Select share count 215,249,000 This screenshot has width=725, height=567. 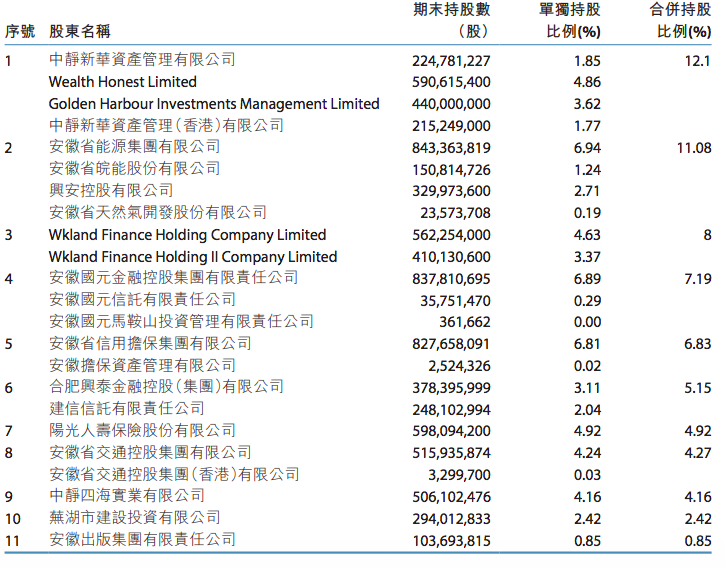451,126
